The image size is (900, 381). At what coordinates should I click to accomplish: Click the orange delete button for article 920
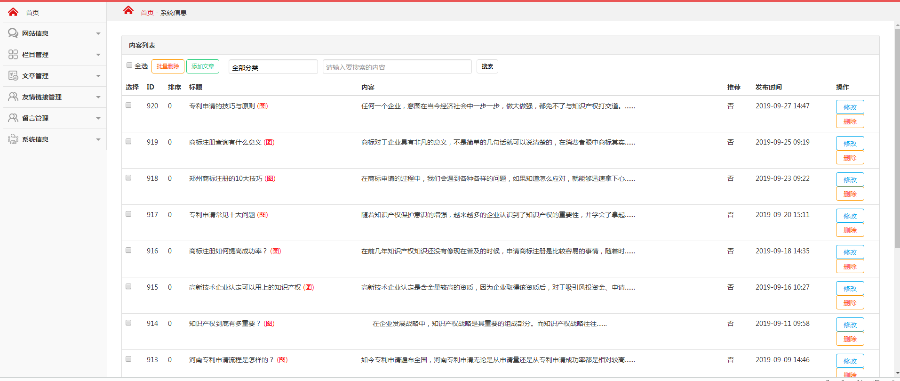(x=850, y=121)
